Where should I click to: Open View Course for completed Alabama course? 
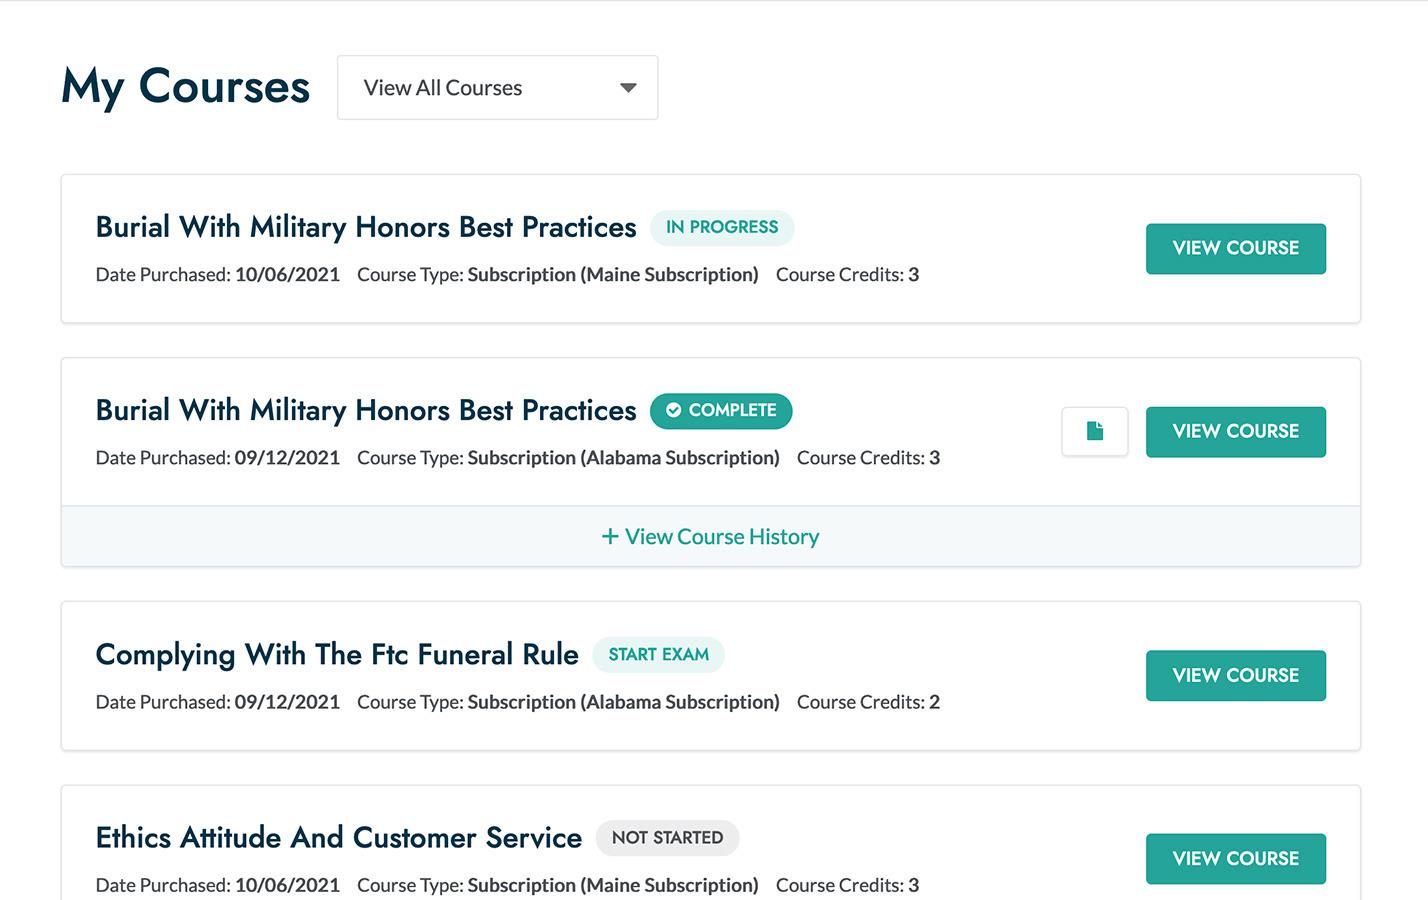[x=1235, y=431]
